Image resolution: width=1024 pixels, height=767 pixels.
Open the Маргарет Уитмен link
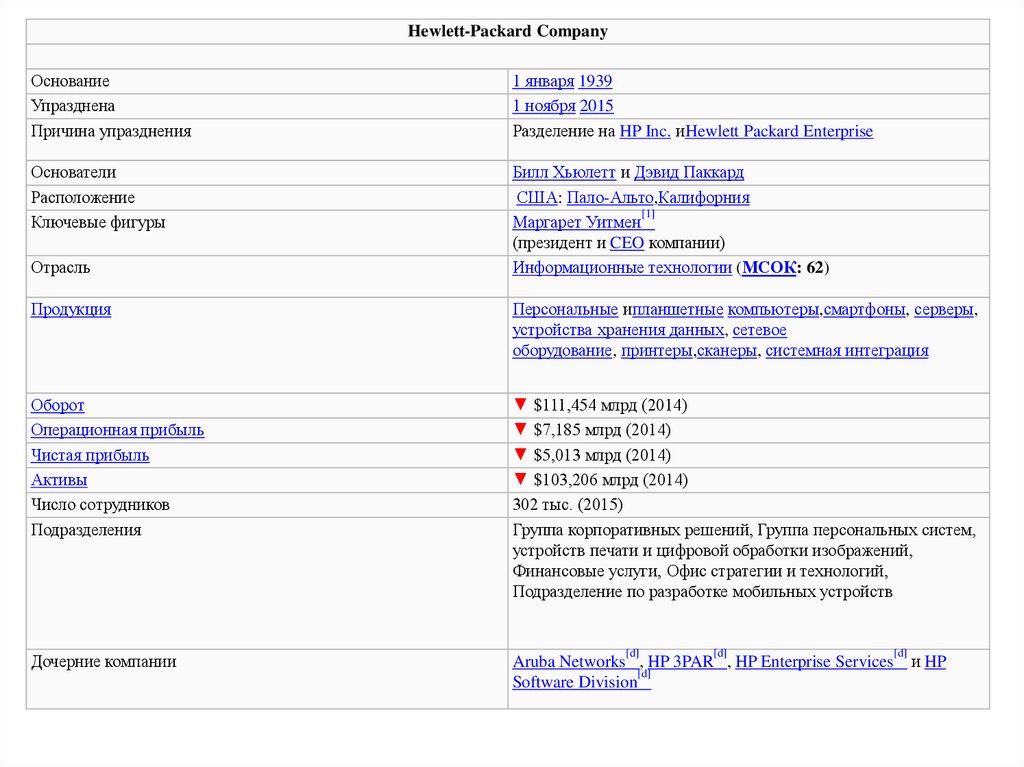(576, 222)
